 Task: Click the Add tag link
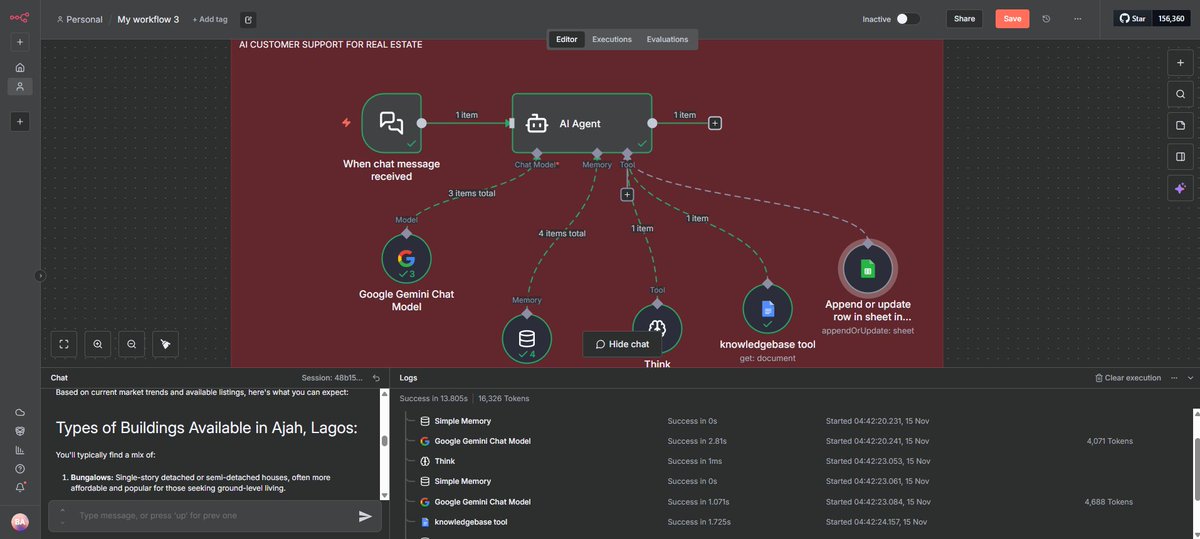[208, 19]
